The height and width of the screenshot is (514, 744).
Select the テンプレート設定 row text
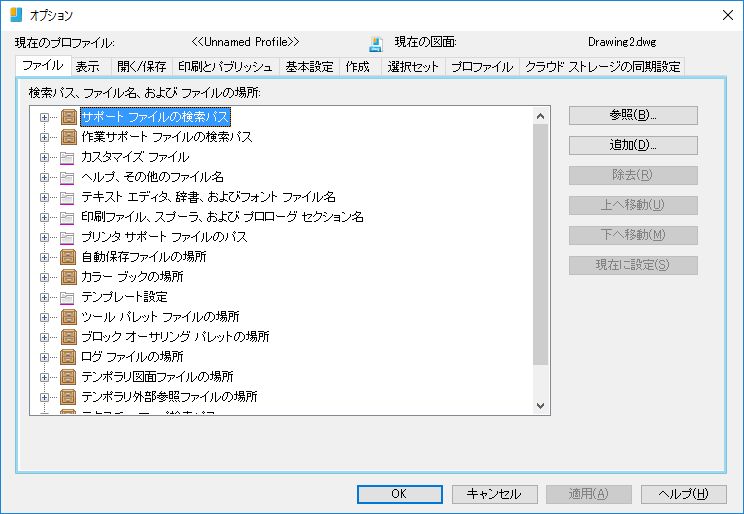[x=124, y=297]
